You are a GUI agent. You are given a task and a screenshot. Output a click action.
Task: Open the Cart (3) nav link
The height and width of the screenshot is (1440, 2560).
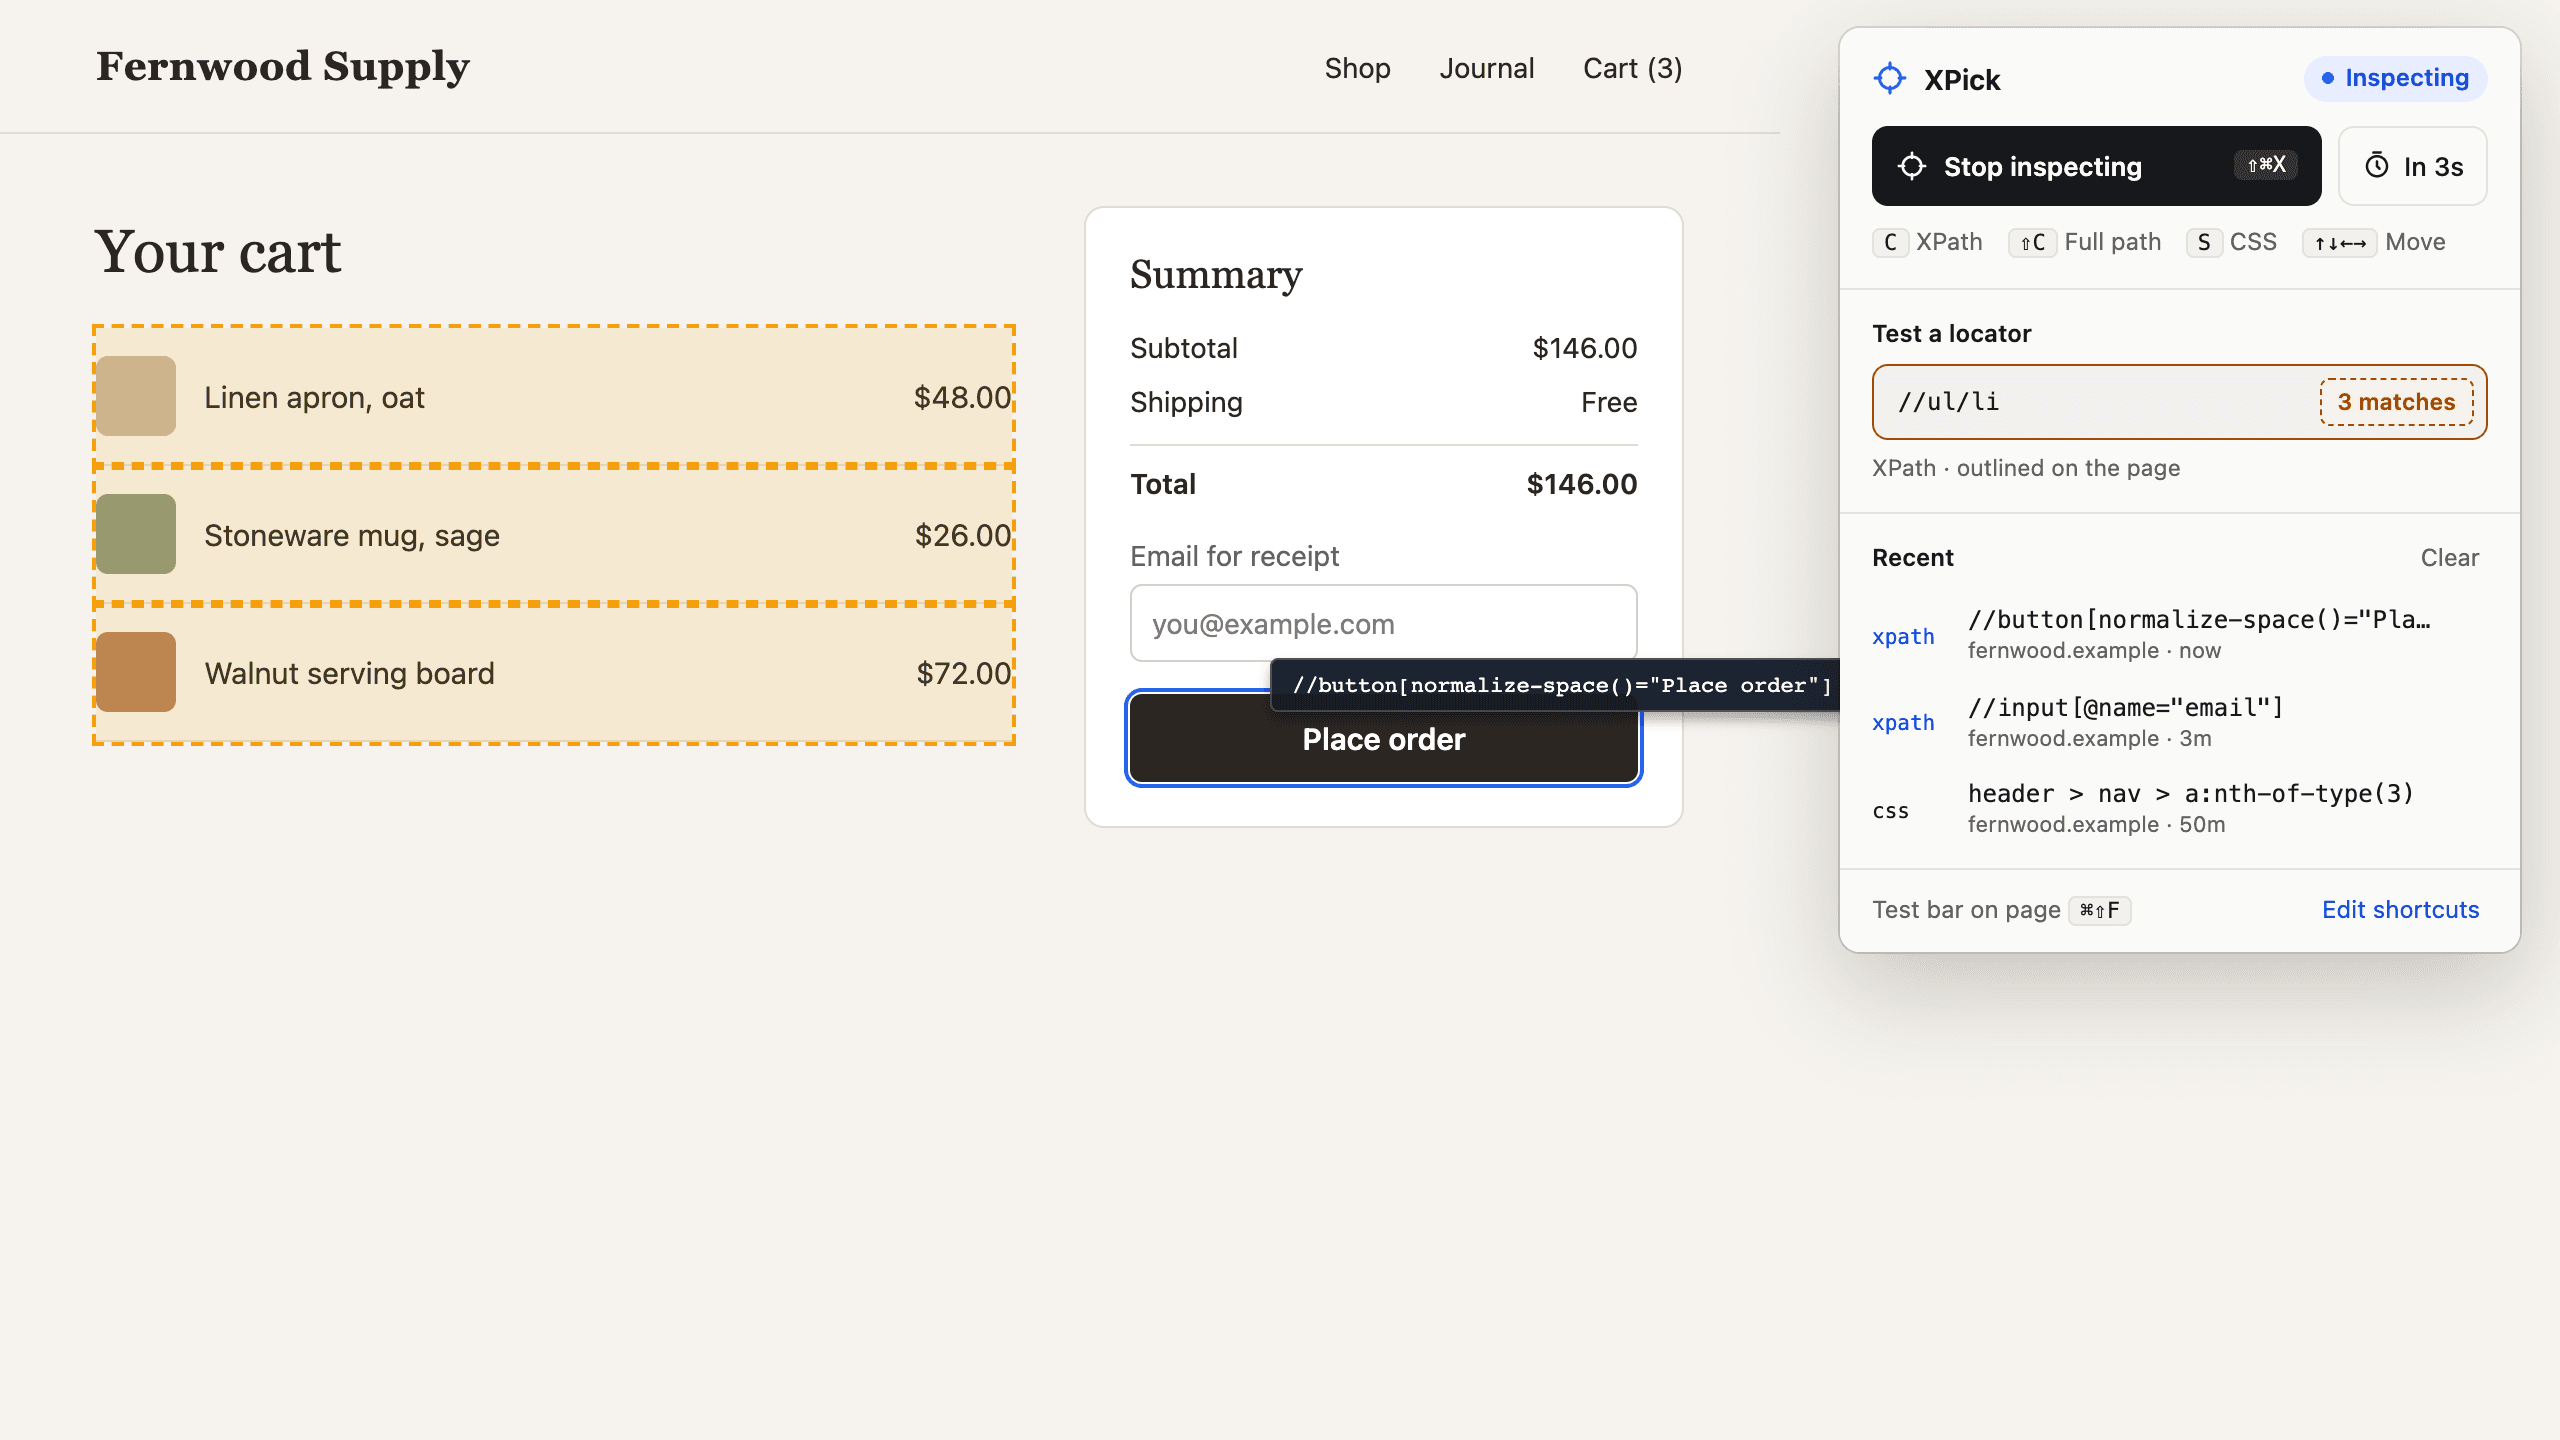click(x=1632, y=68)
